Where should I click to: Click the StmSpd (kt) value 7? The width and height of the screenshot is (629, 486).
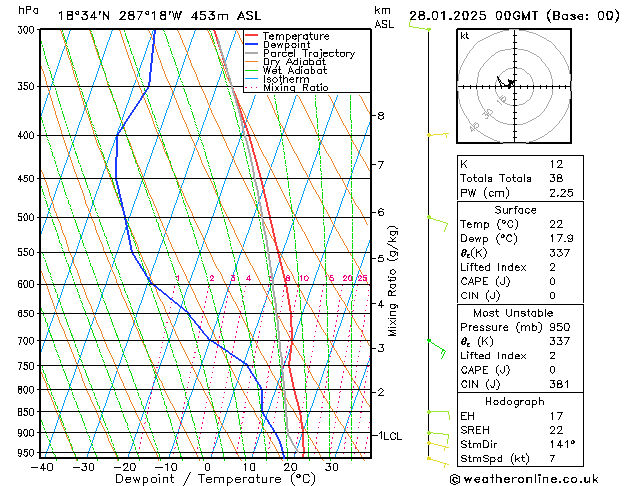tap(553, 458)
